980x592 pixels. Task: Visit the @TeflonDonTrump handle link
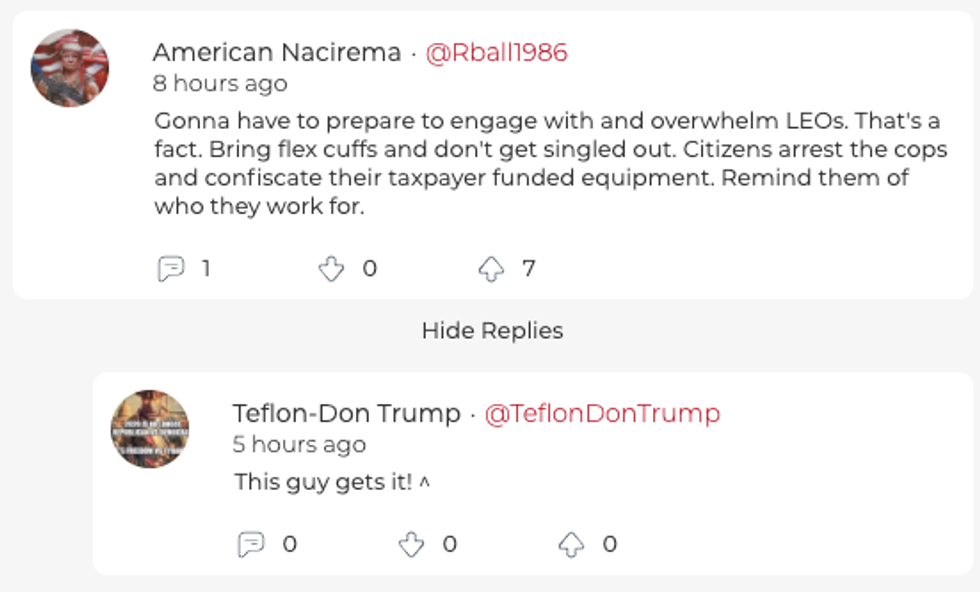(x=602, y=413)
